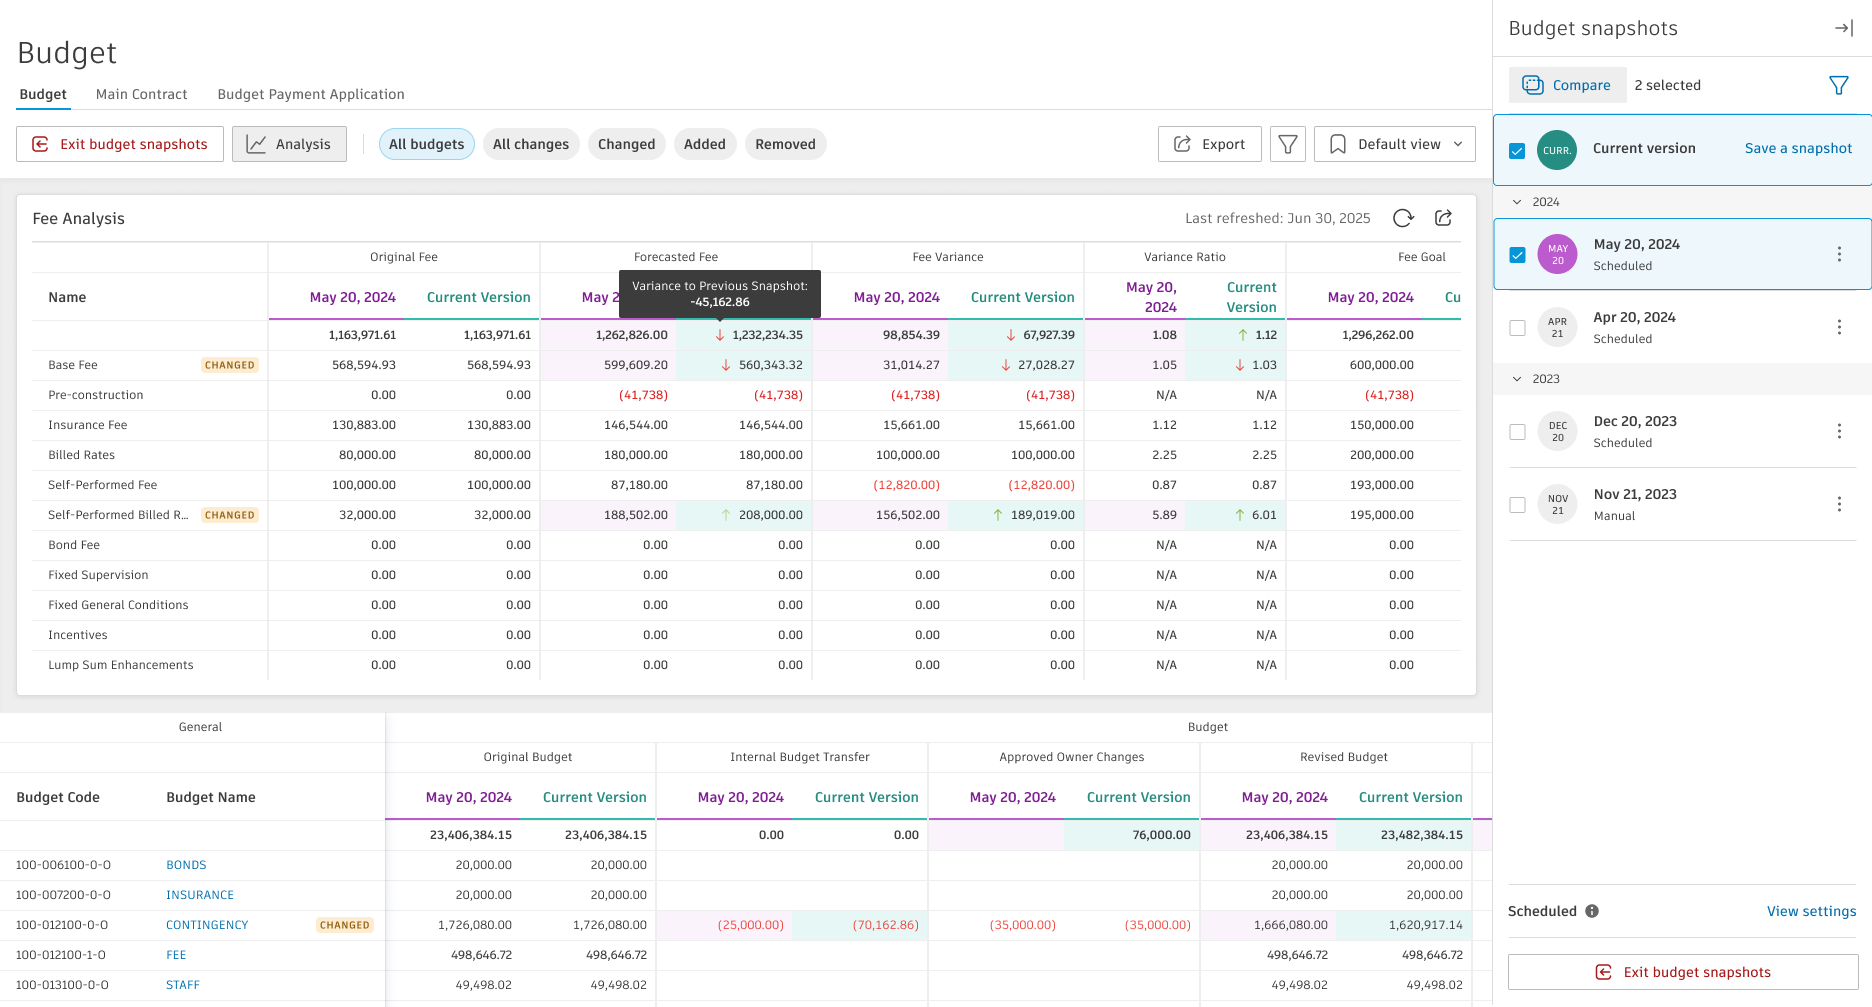The width and height of the screenshot is (1872, 1007).
Task: Open more options for May 20, 2024 snapshot
Action: tap(1839, 254)
